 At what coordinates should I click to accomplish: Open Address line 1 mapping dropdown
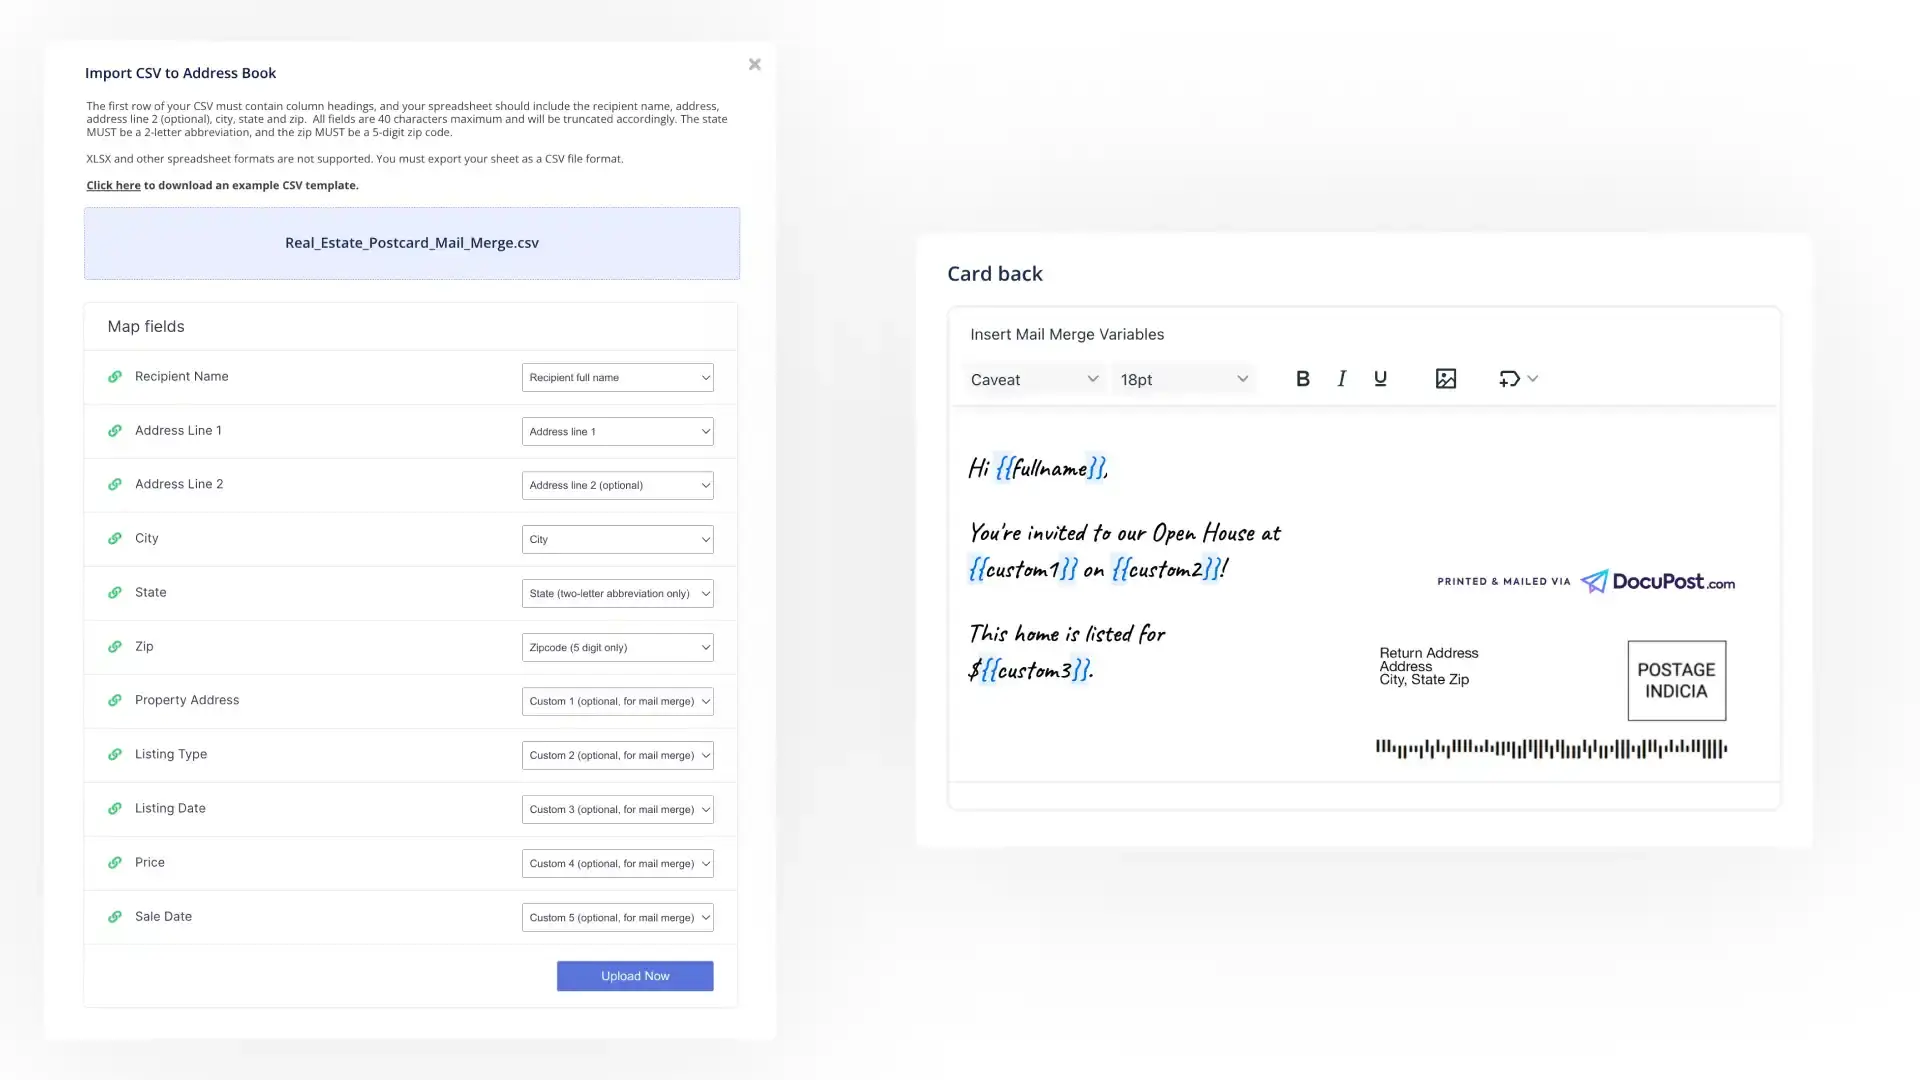617,431
